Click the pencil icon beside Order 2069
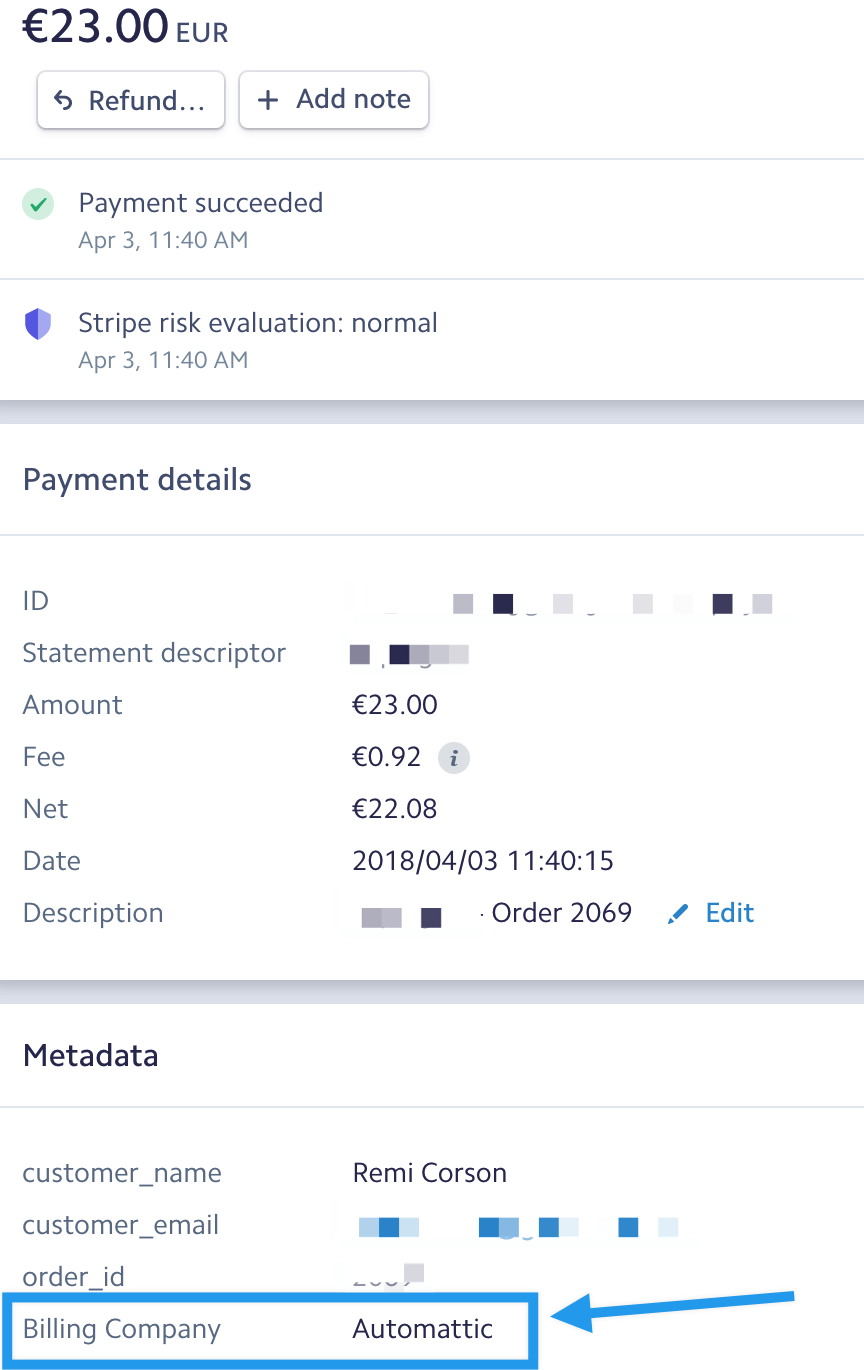Image resolution: width=864 pixels, height=1370 pixels. (x=678, y=914)
